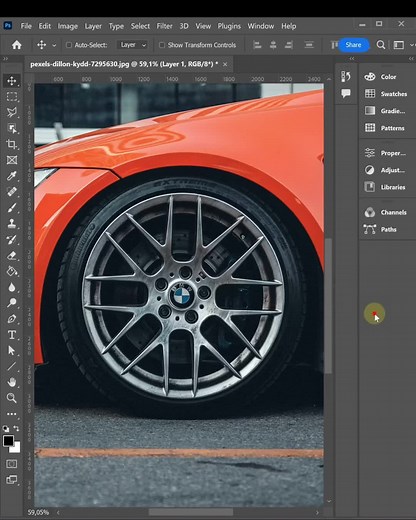416x520 pixels.
Task: Open the Patterns panel
Action: click(384, 128)
